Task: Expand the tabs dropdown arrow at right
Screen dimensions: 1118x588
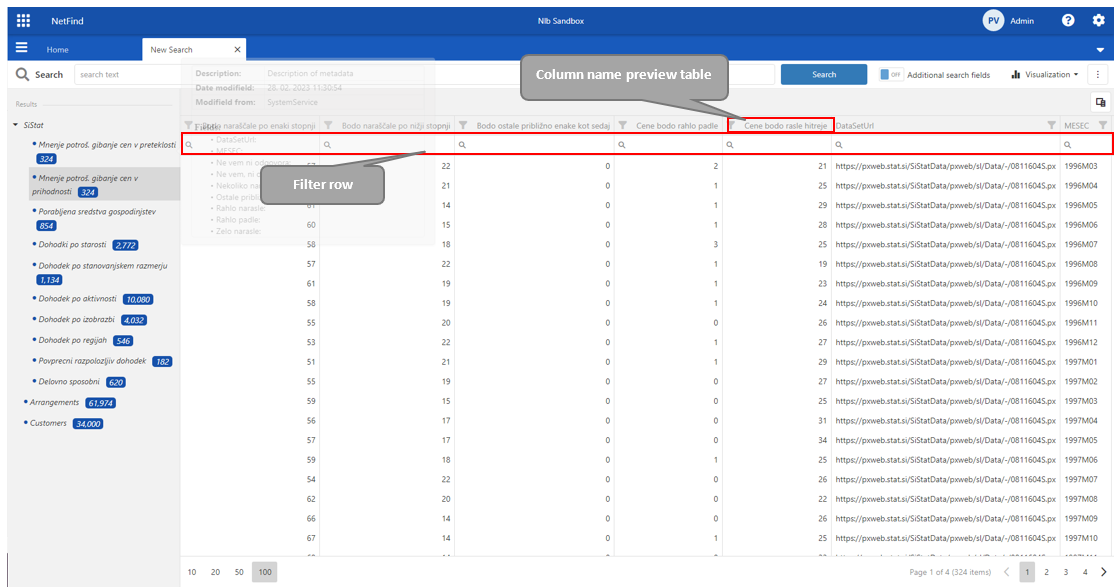Action: click(x=1100, y=49)
